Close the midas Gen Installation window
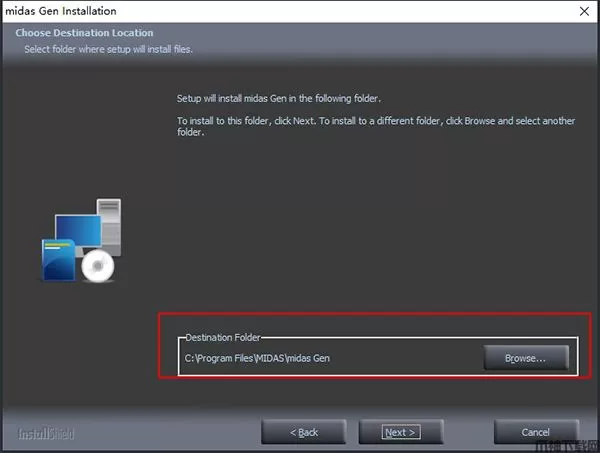This screenshot has height=453, width=600. click(x=584, y=11)
